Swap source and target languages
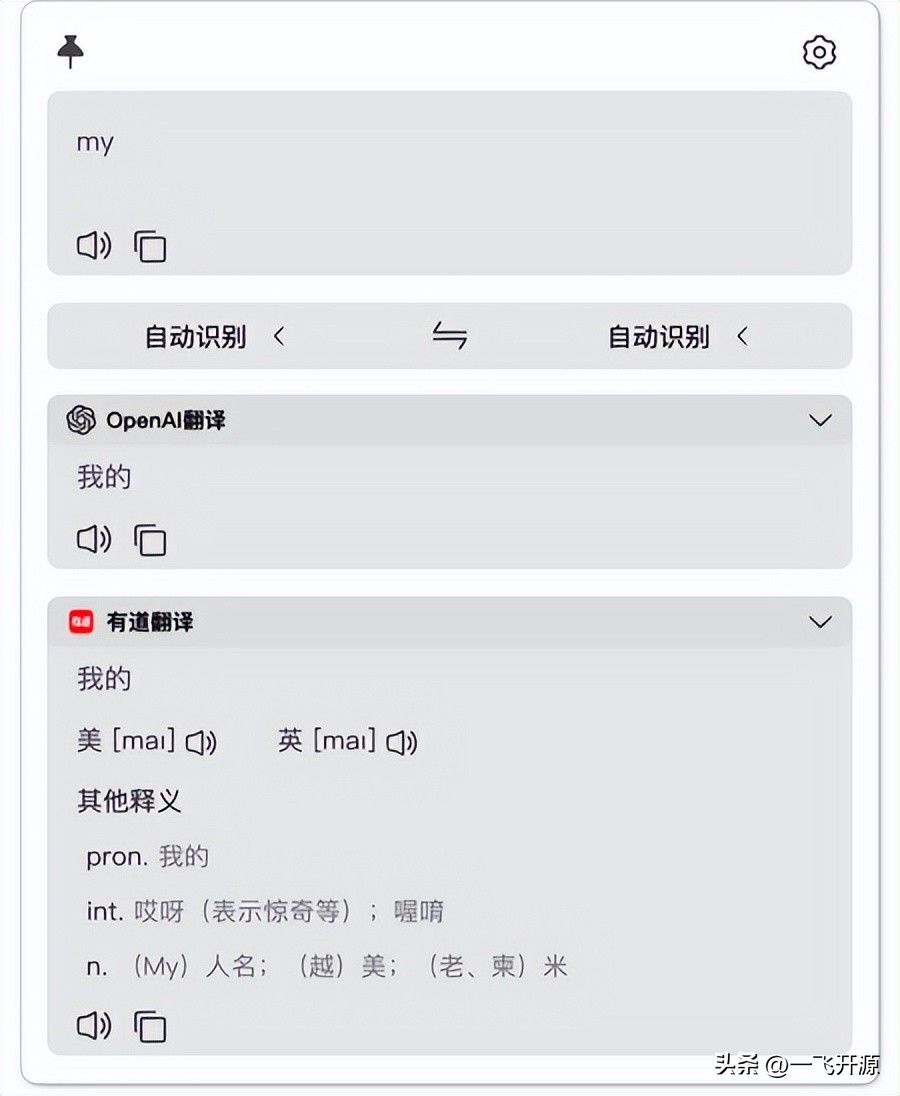Image resolution: width=900 pixels, height=1096 pixels. click(x=449, y=337)
